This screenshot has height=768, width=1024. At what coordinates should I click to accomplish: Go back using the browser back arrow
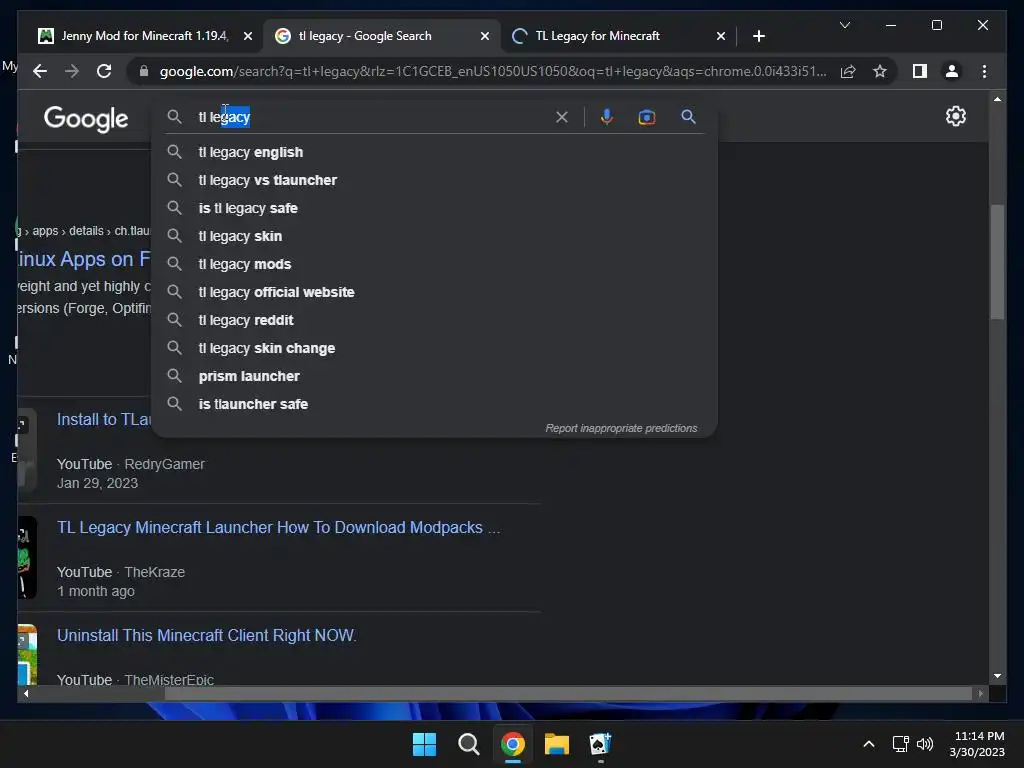(40, 71)
